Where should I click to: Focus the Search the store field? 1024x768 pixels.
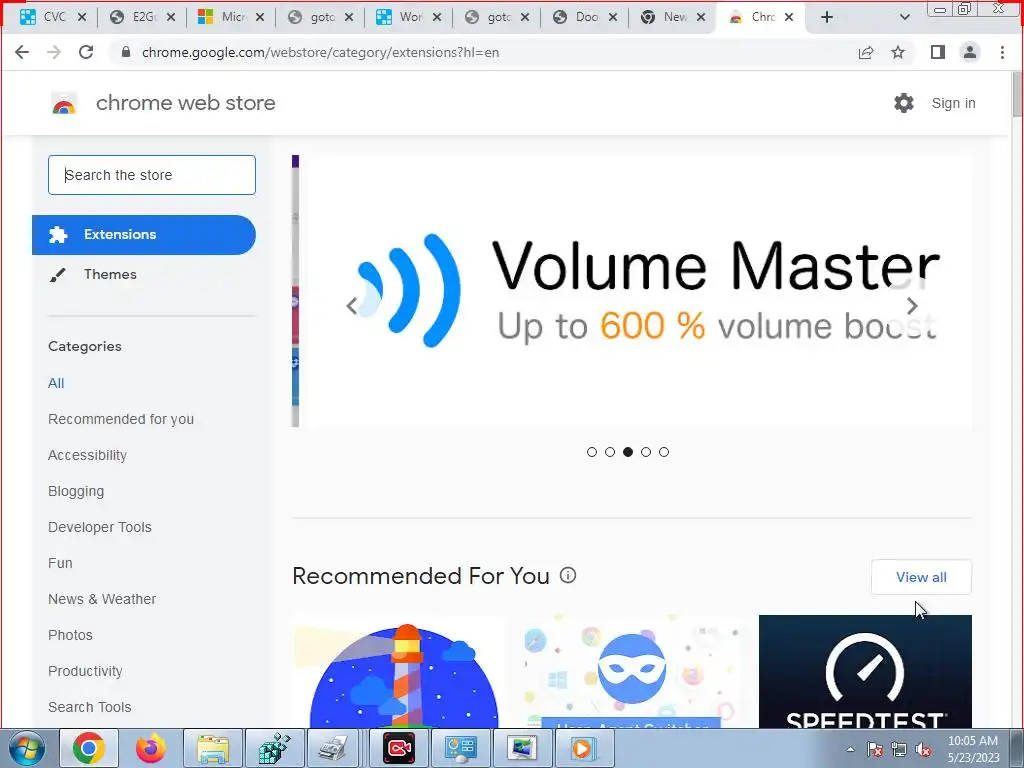[x=152, y=175]
